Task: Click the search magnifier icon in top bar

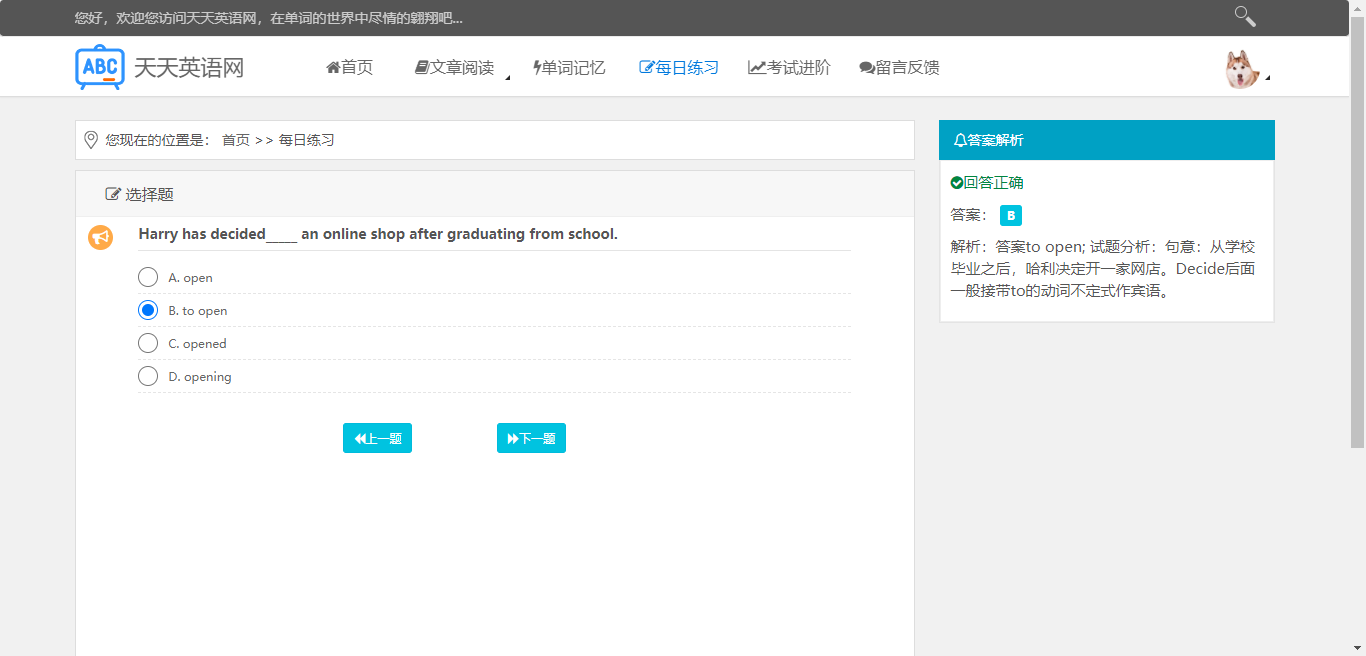Action: click(1245, 16)
